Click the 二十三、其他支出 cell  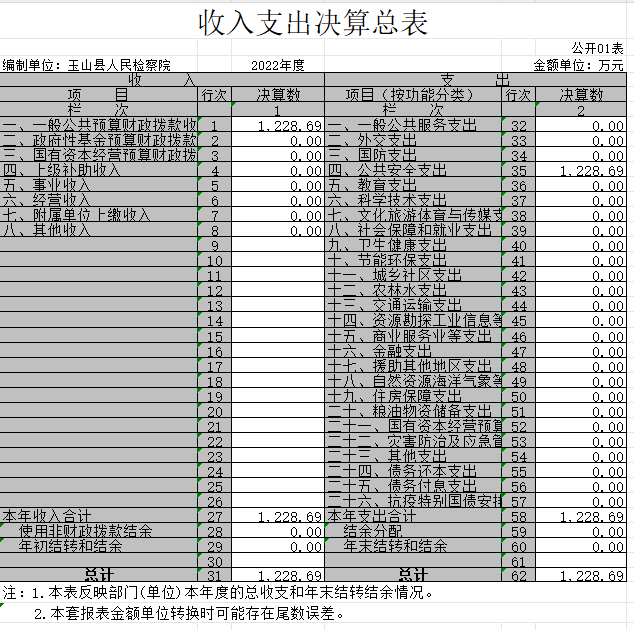point(413,455)
